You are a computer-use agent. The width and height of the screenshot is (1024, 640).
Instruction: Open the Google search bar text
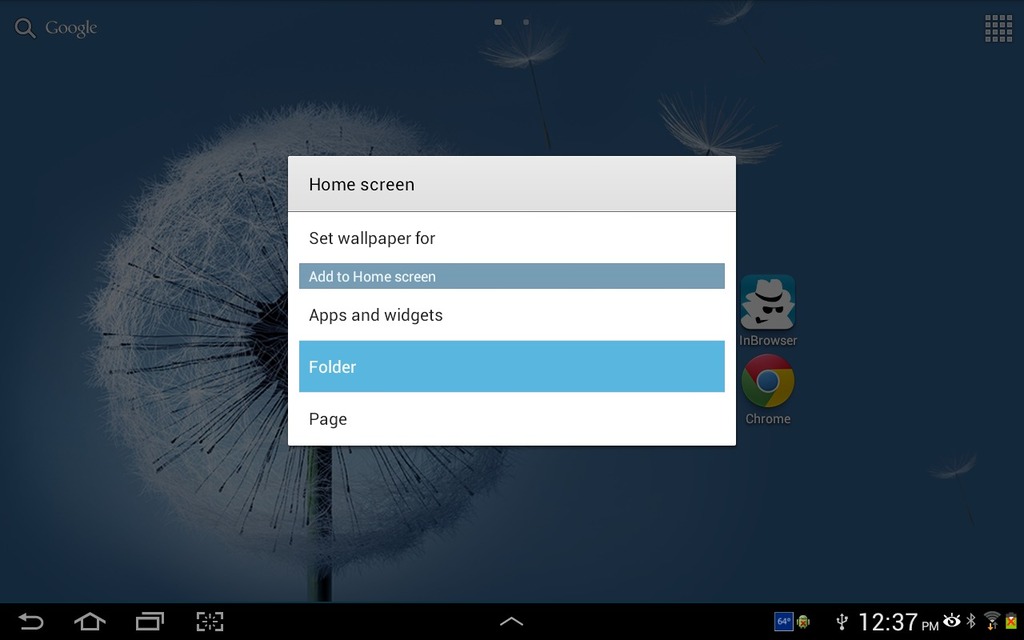(71, 28)
